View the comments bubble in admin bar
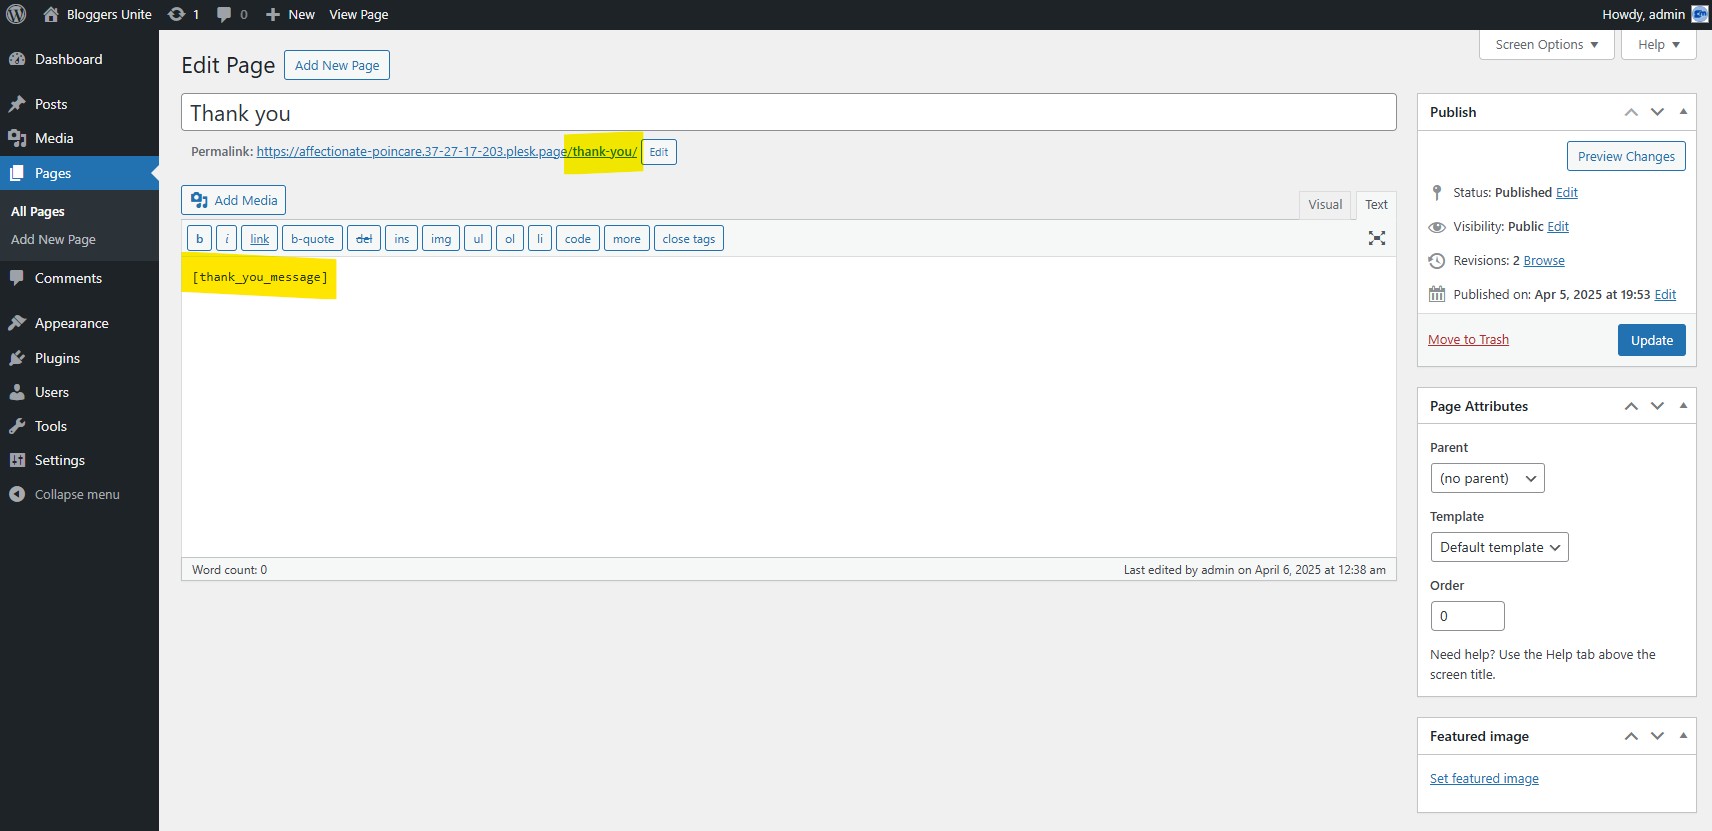Screen dimensions: 1712x831 tap(224, 14)
